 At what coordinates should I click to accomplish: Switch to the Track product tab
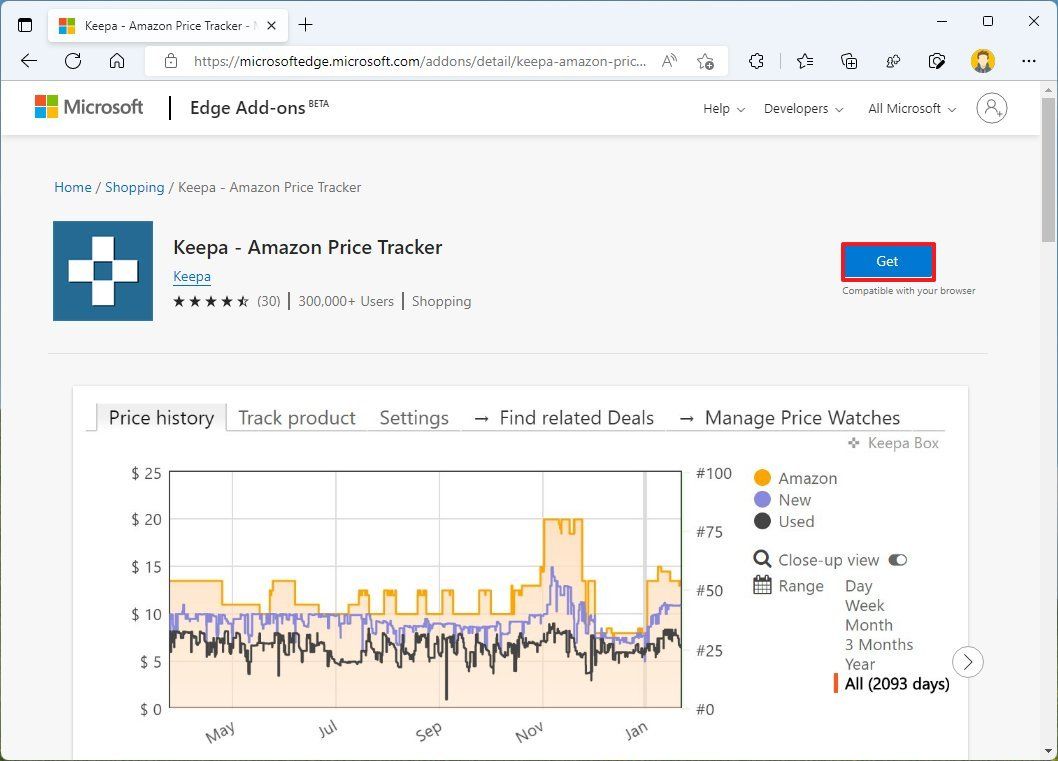tap(296, 417)
